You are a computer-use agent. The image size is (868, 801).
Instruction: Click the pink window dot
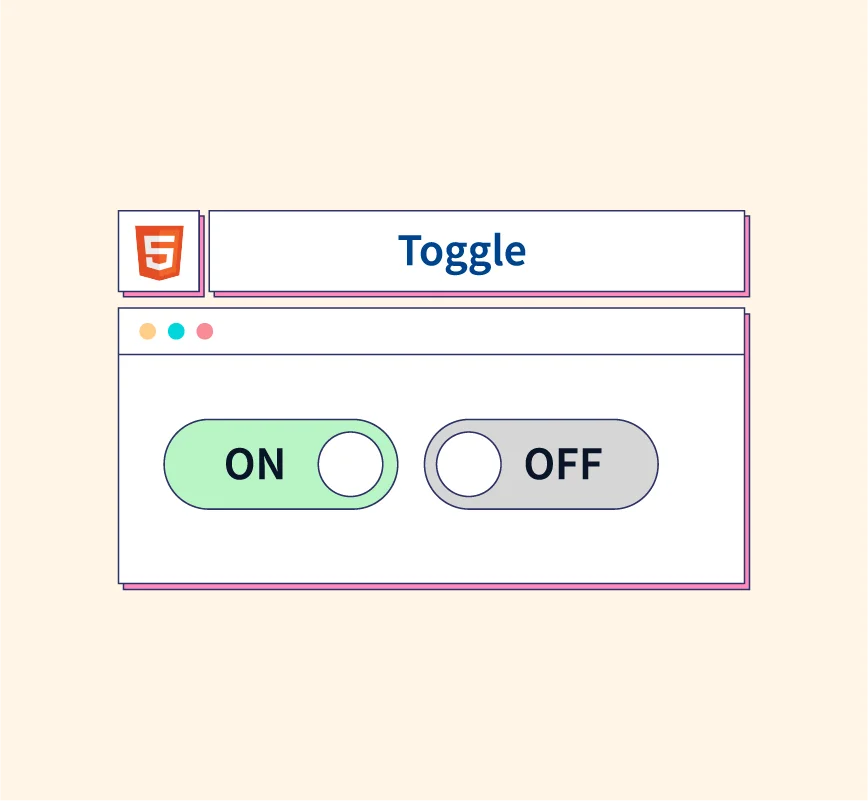[205, 331]
